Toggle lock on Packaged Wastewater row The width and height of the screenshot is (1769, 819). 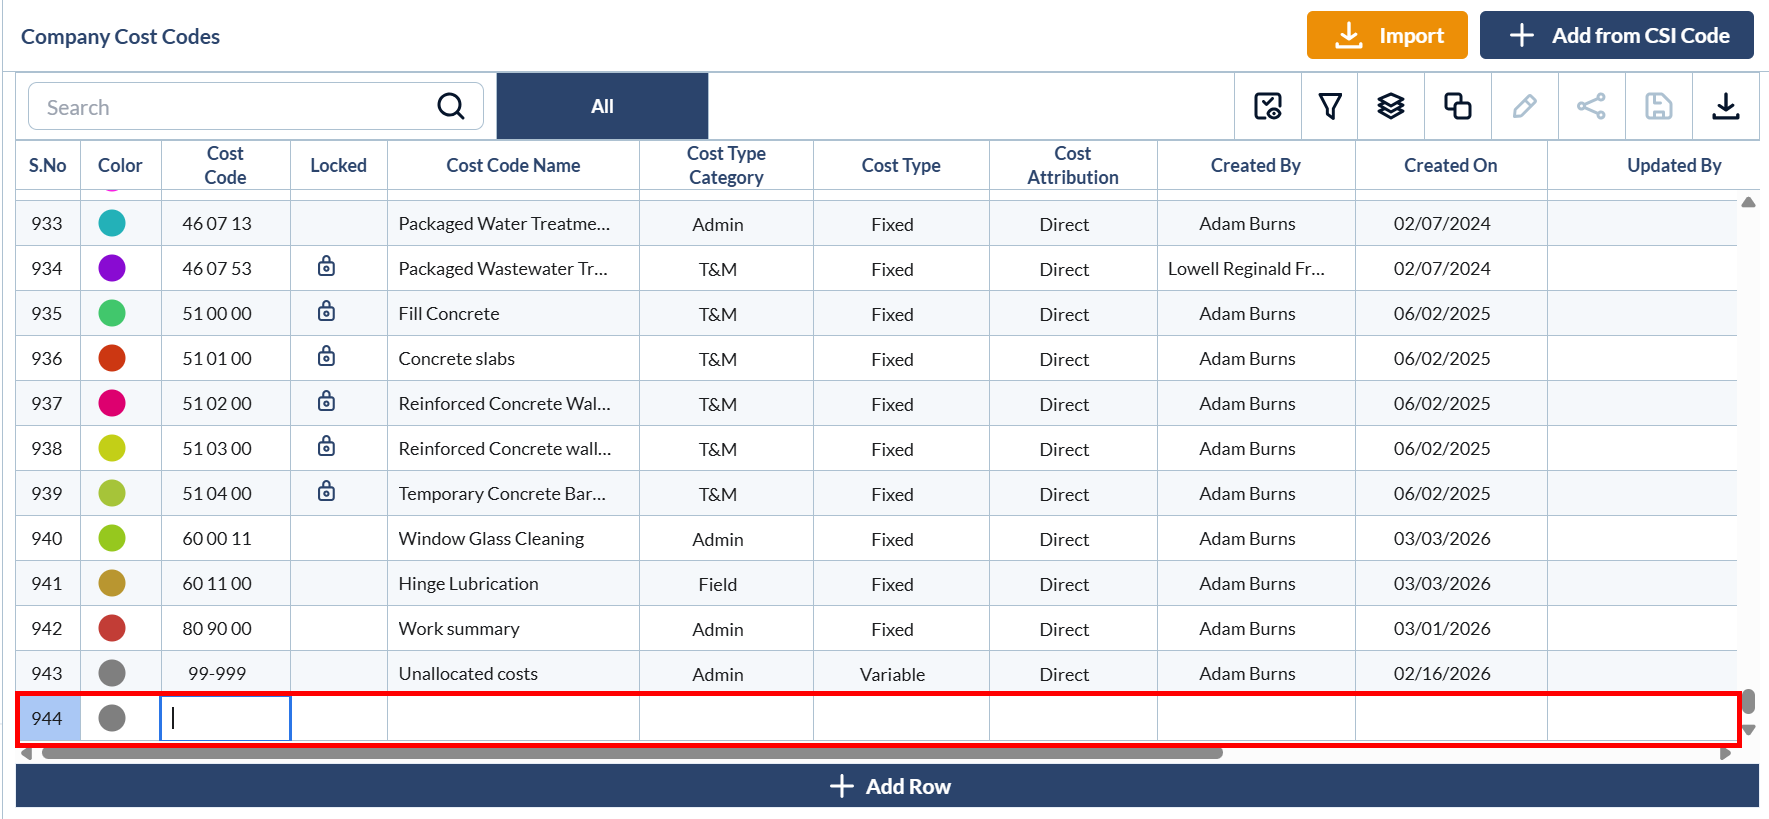(326, 267)
